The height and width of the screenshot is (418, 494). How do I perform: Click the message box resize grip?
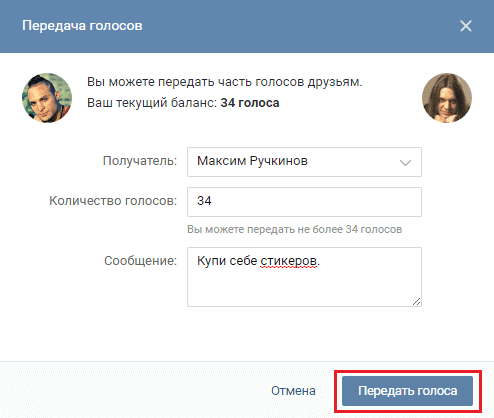416,301
